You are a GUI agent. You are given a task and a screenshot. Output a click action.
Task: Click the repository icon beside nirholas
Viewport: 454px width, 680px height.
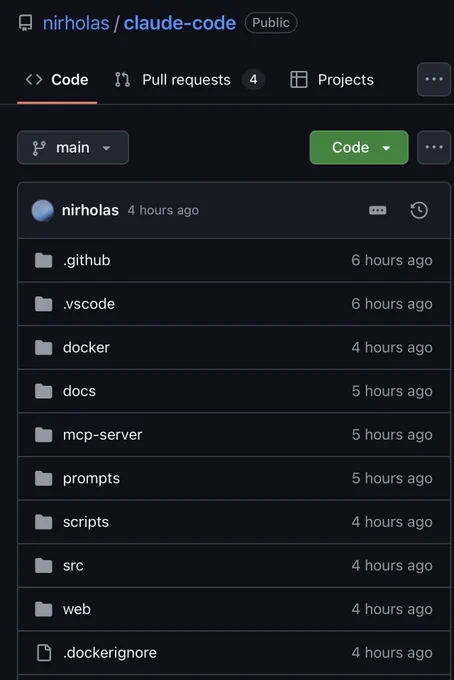(x=26, y=23)
